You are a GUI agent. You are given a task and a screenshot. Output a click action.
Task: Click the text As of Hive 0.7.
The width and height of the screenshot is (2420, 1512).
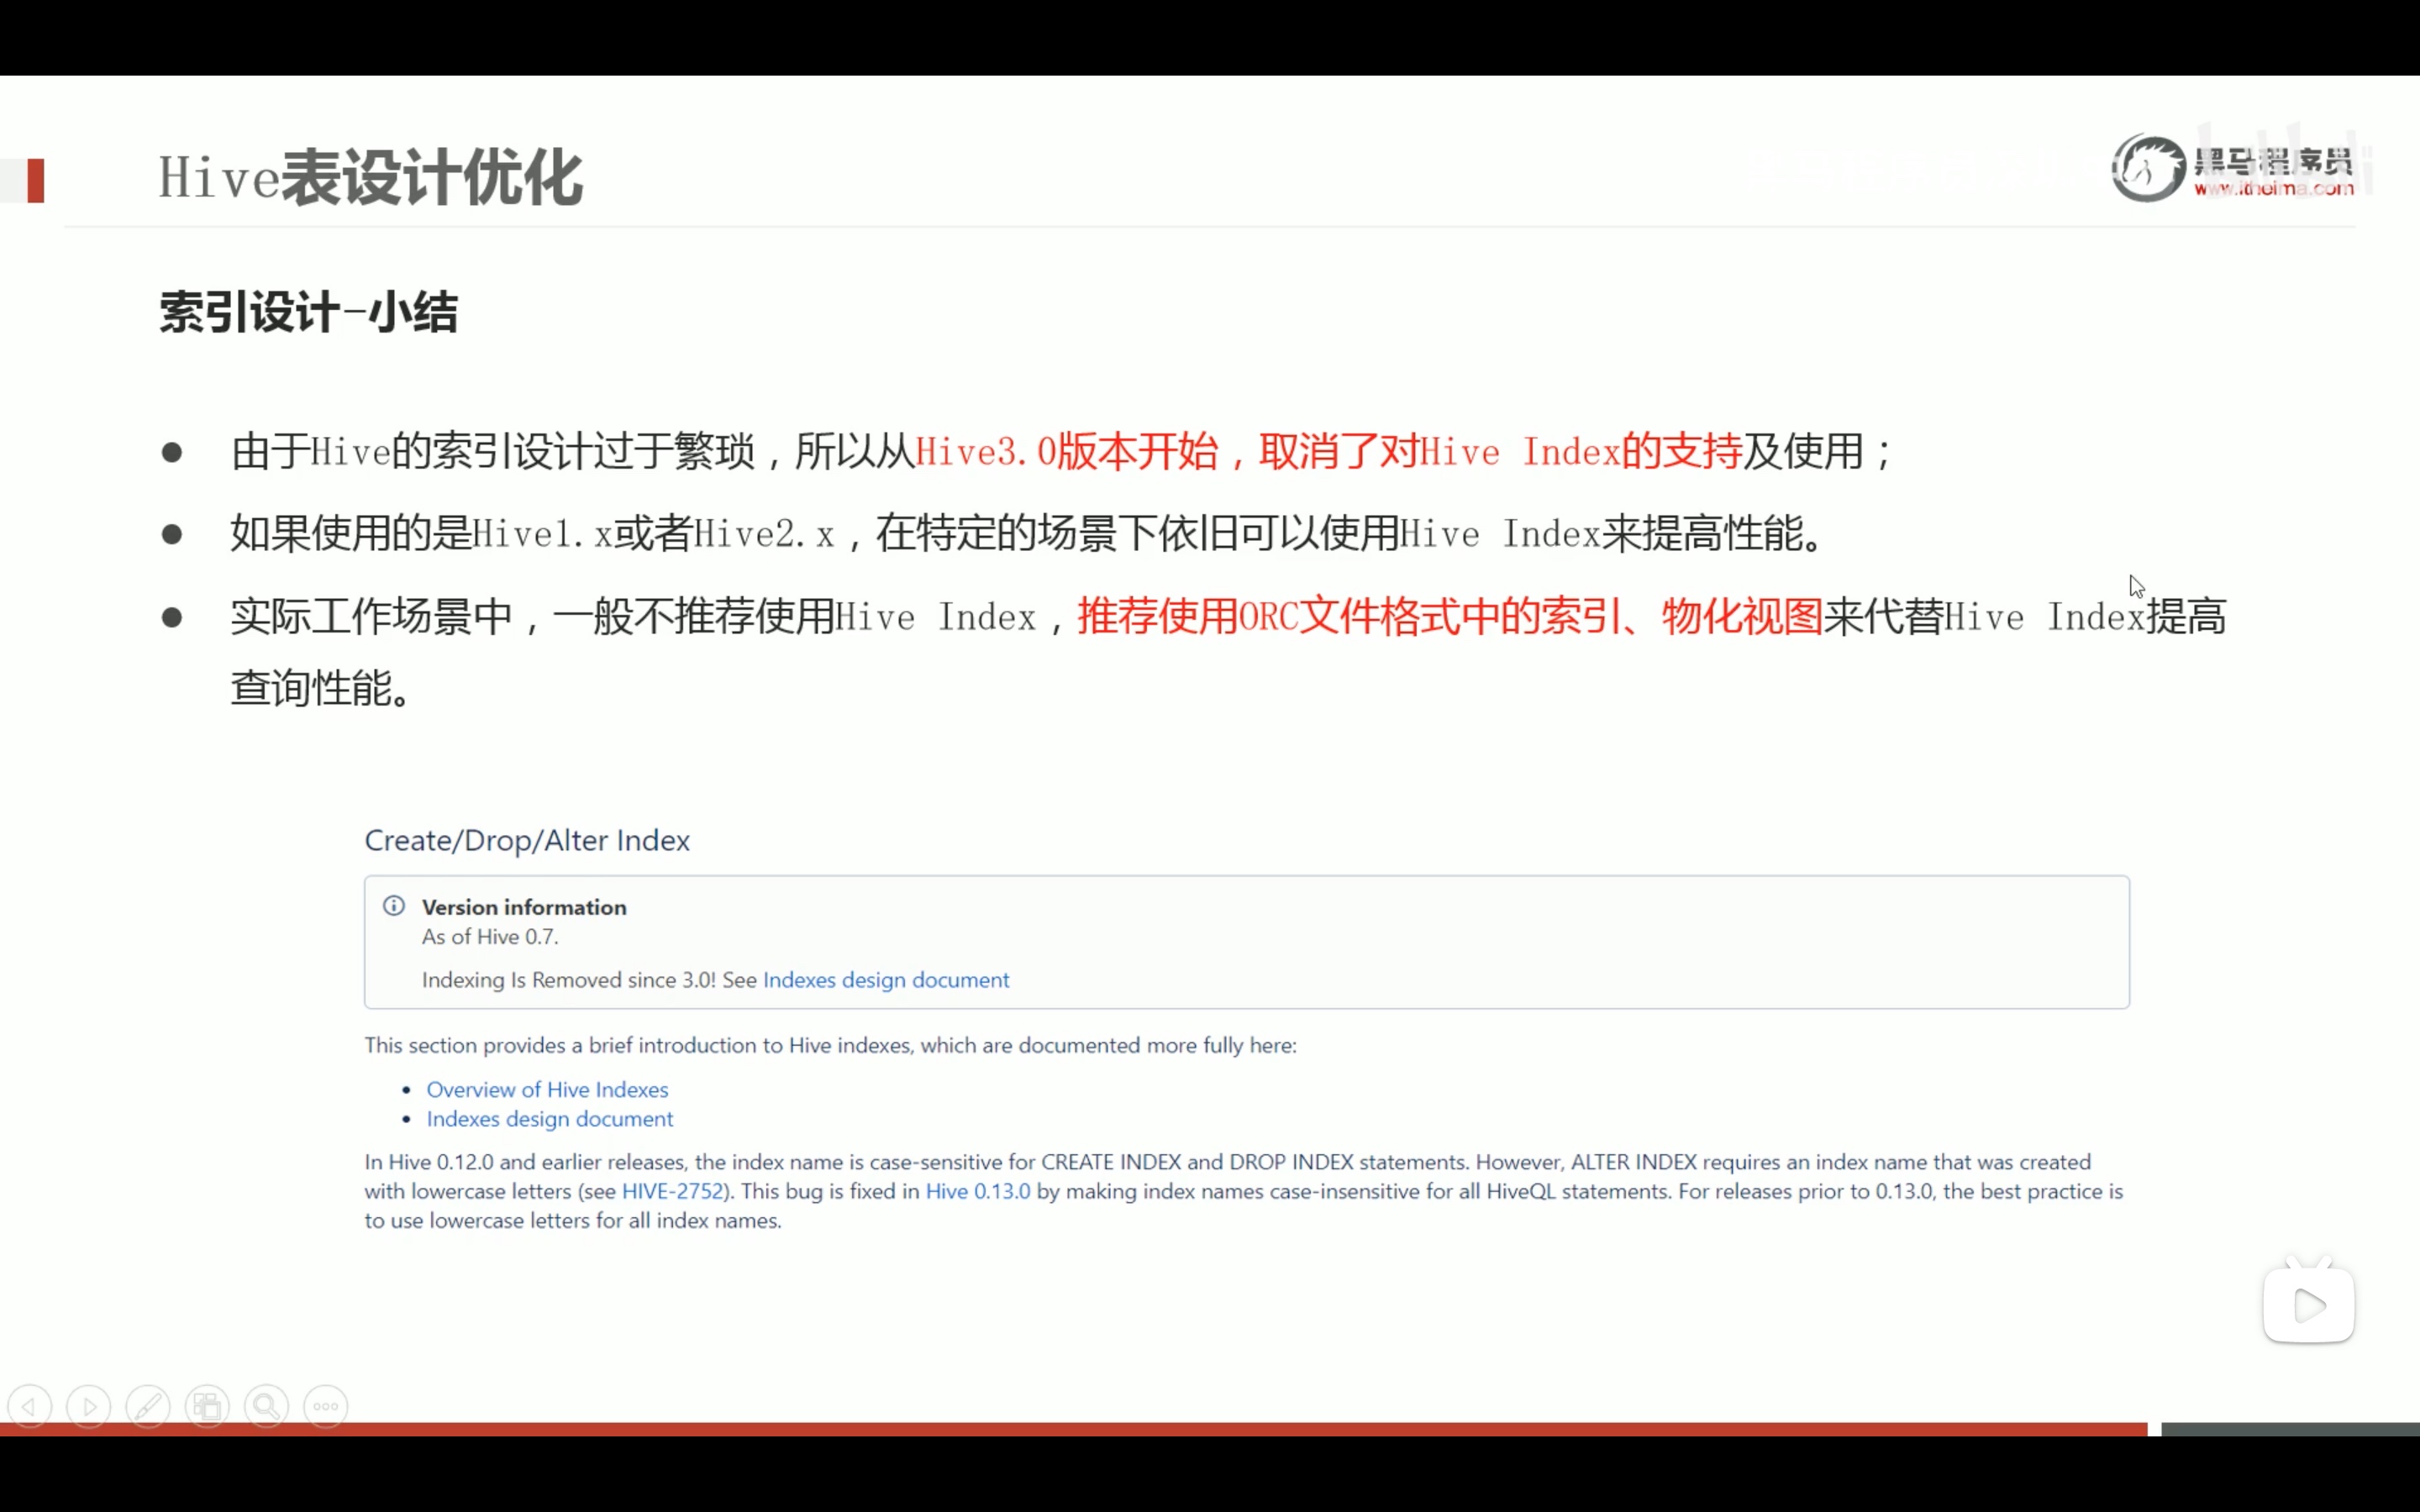tap(490, 937)
